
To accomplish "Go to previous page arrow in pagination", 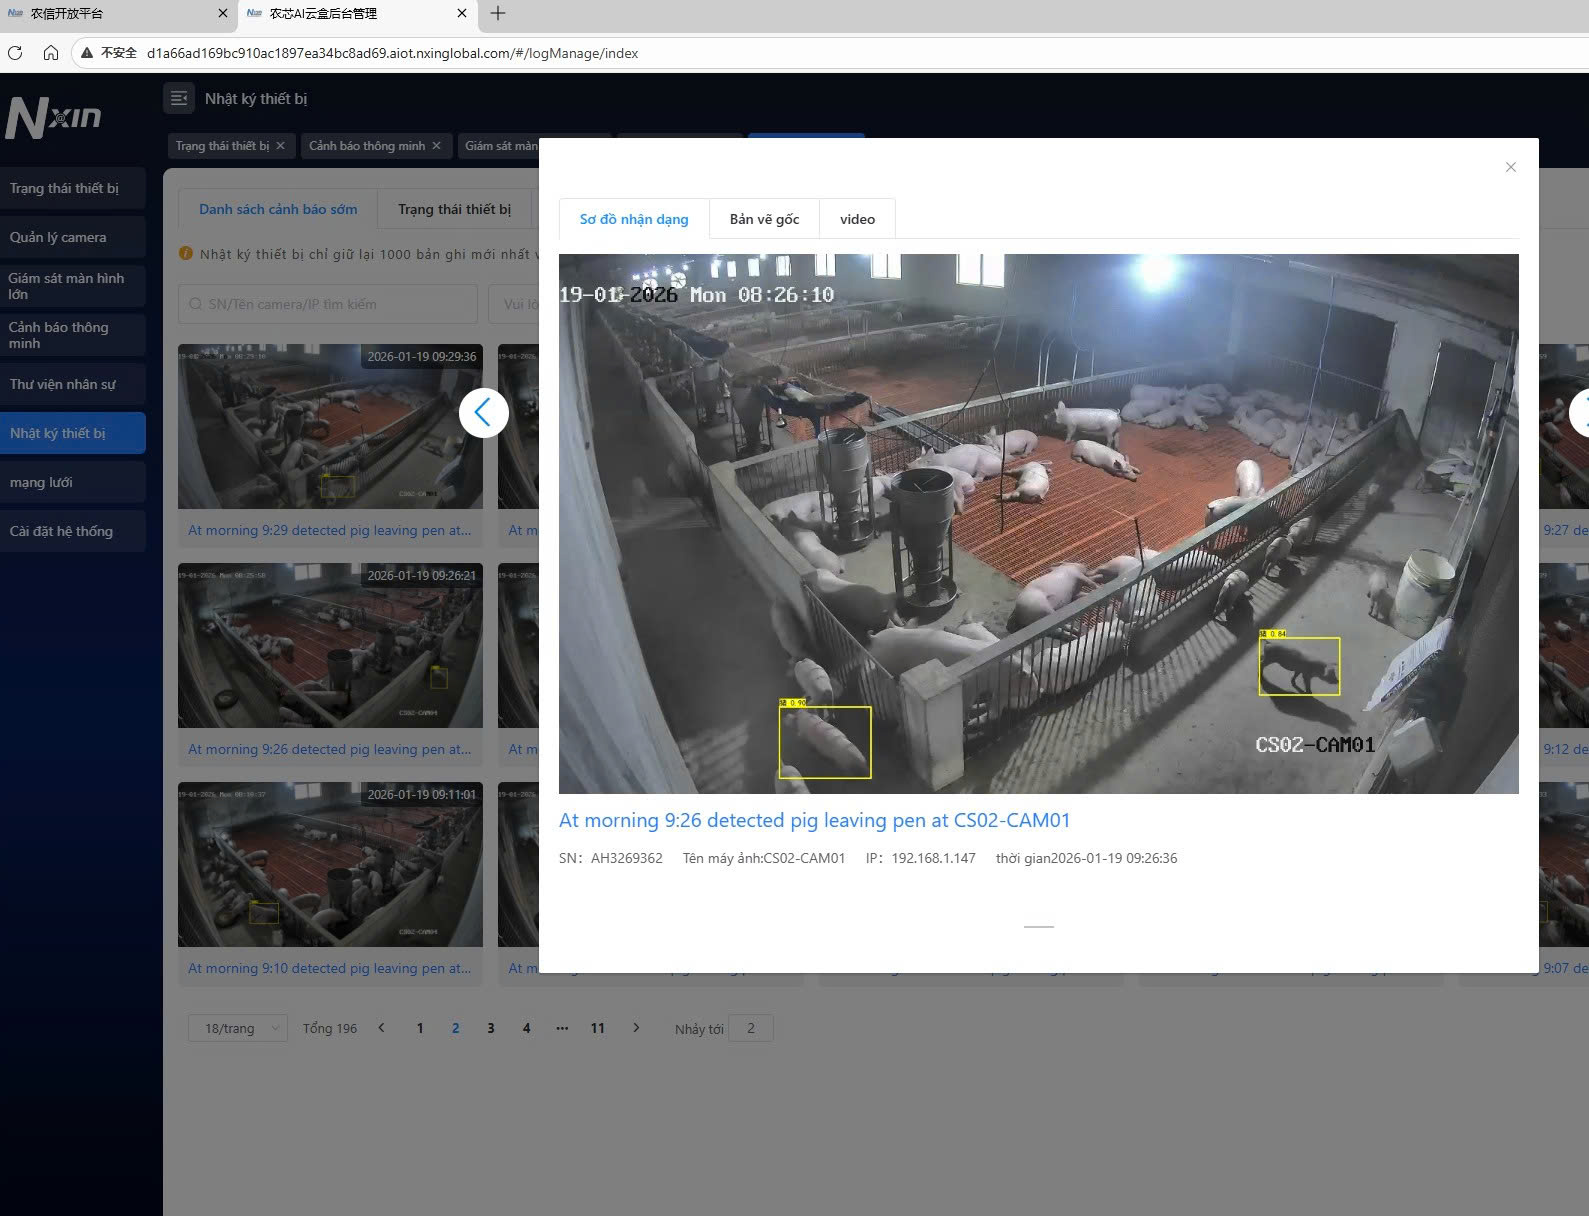I will tap(381, 1028).
